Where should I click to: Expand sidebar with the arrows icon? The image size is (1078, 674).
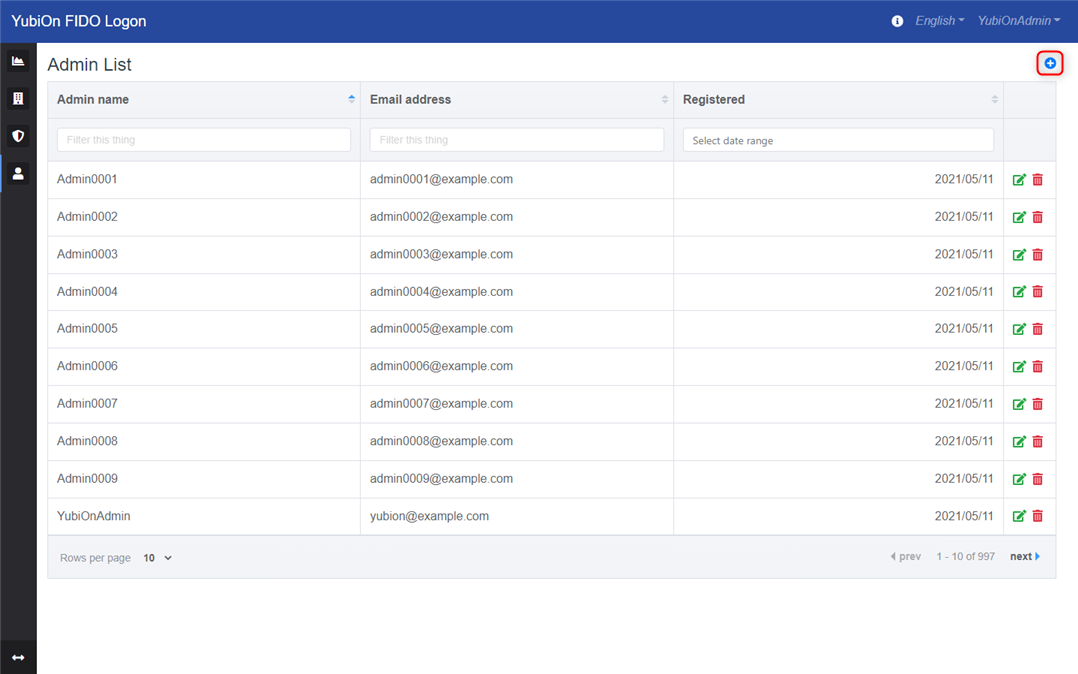[x=18, y=657]
